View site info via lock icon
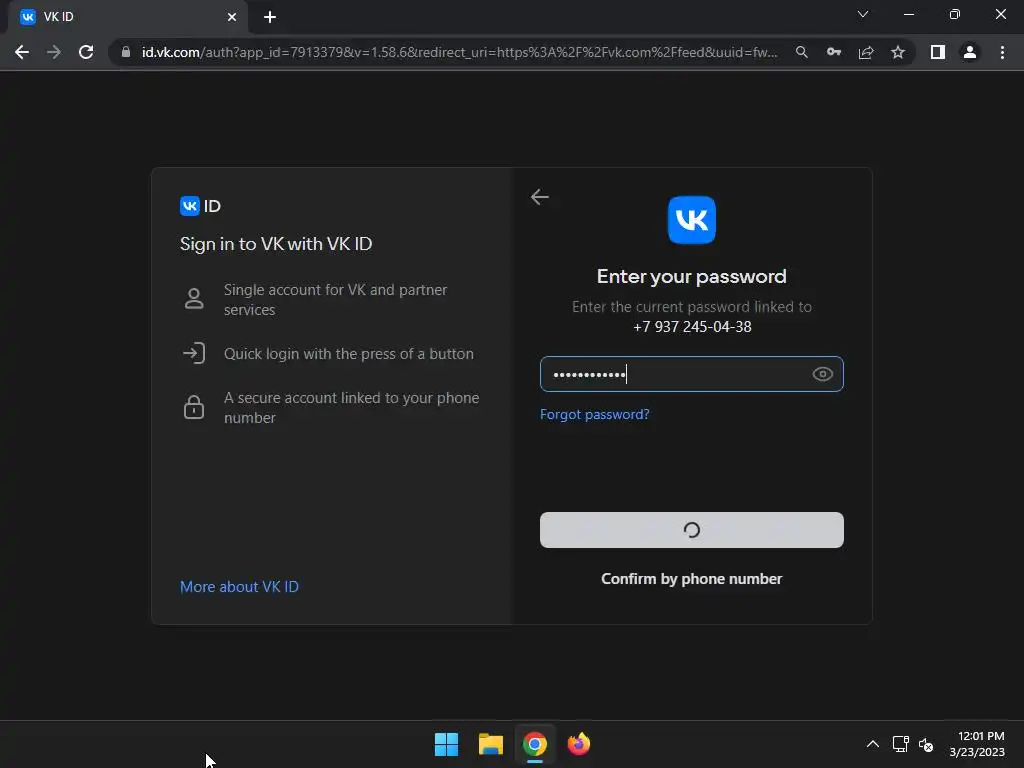 click(x=126, y=52)
